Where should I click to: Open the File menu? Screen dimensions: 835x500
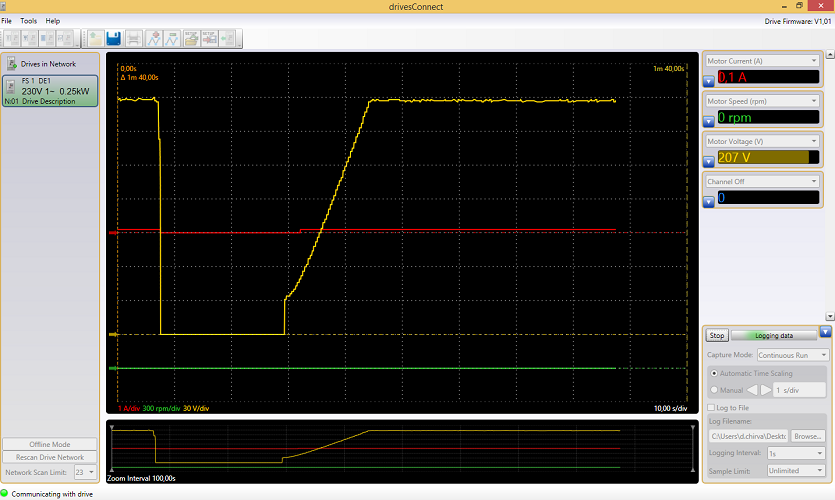(6, 21)
